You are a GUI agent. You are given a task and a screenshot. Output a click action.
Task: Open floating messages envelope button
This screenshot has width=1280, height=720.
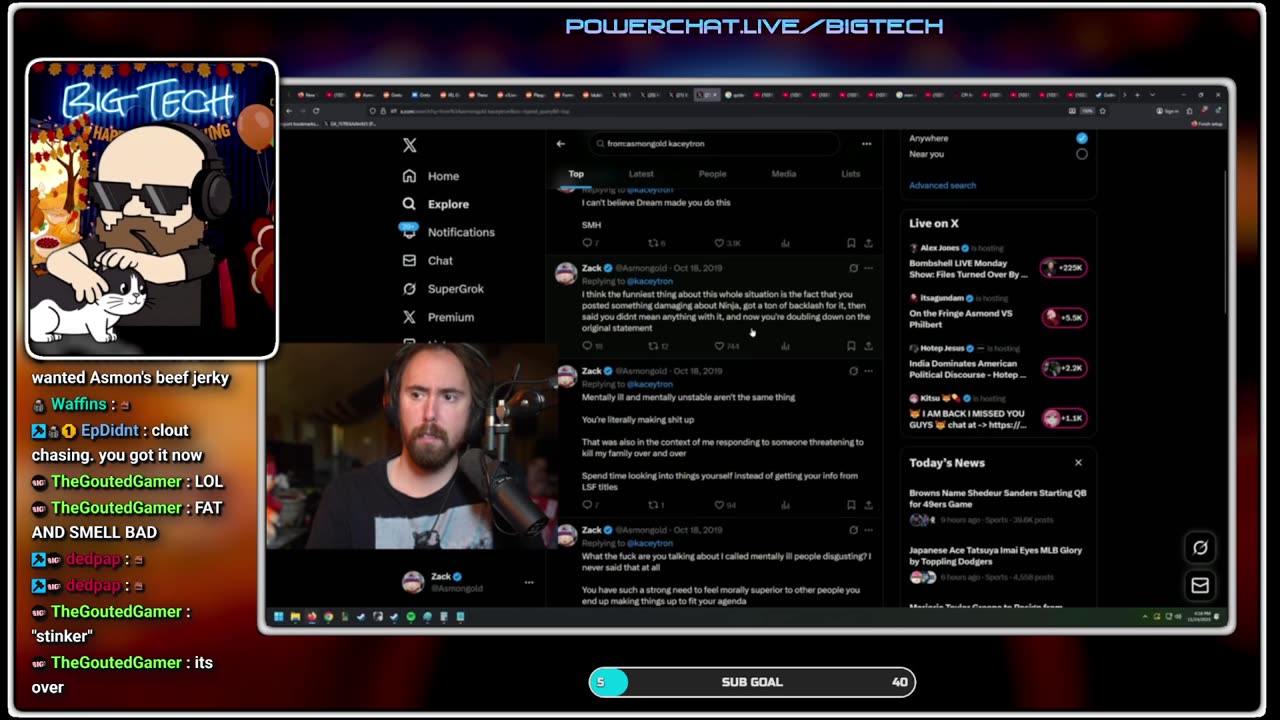pyautogui.click(x=1200, y=586)
